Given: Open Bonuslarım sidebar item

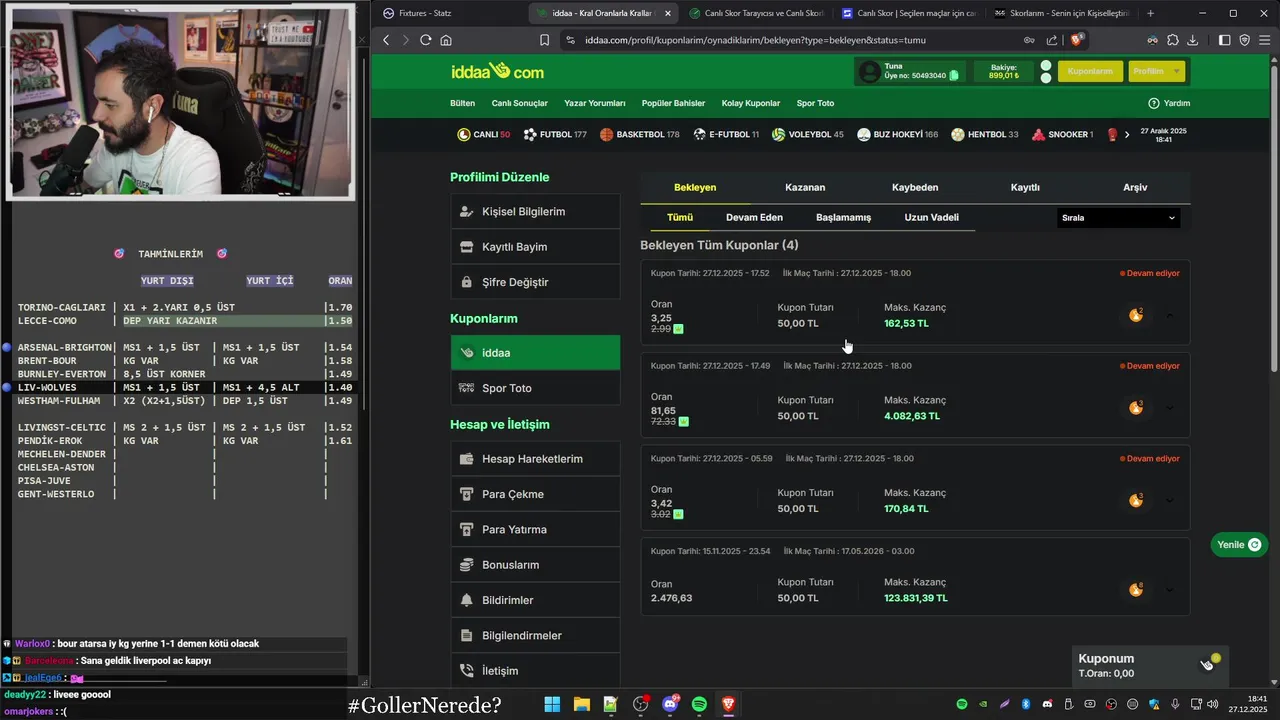Looking at the screenshot, I should point(535,565).
